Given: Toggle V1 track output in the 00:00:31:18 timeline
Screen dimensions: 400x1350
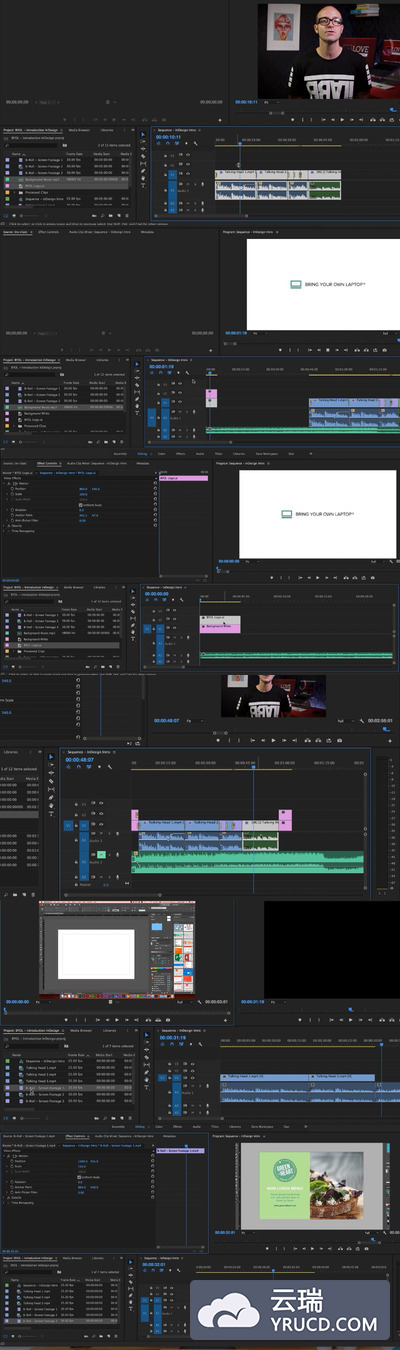Looking at the screenshot, I should (193, 1078).
